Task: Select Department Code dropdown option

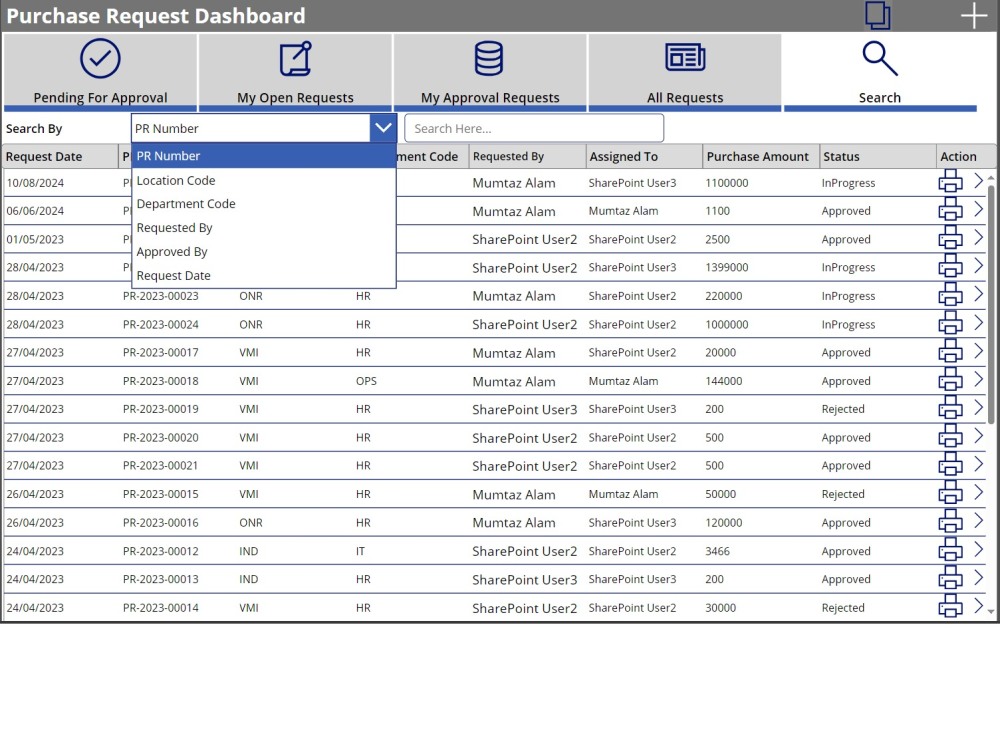Action: point(264,203)
